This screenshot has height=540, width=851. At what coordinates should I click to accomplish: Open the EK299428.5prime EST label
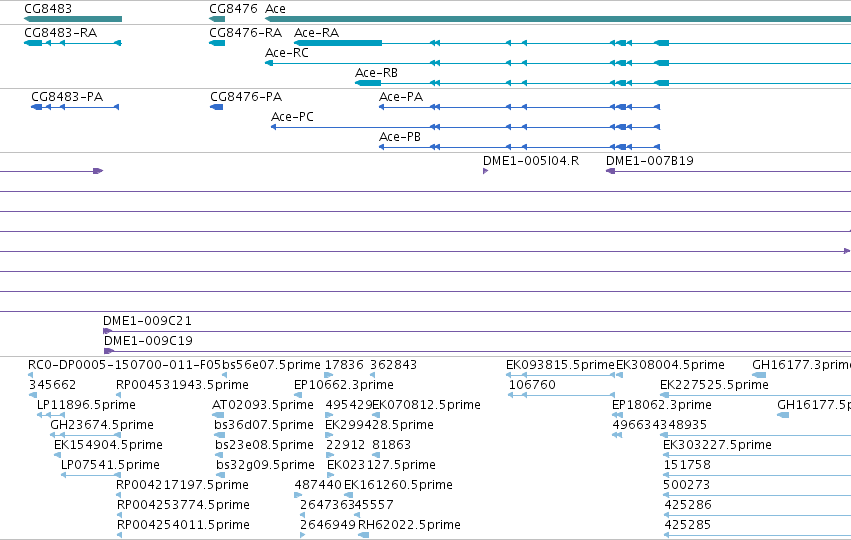(x=379, y=425)
